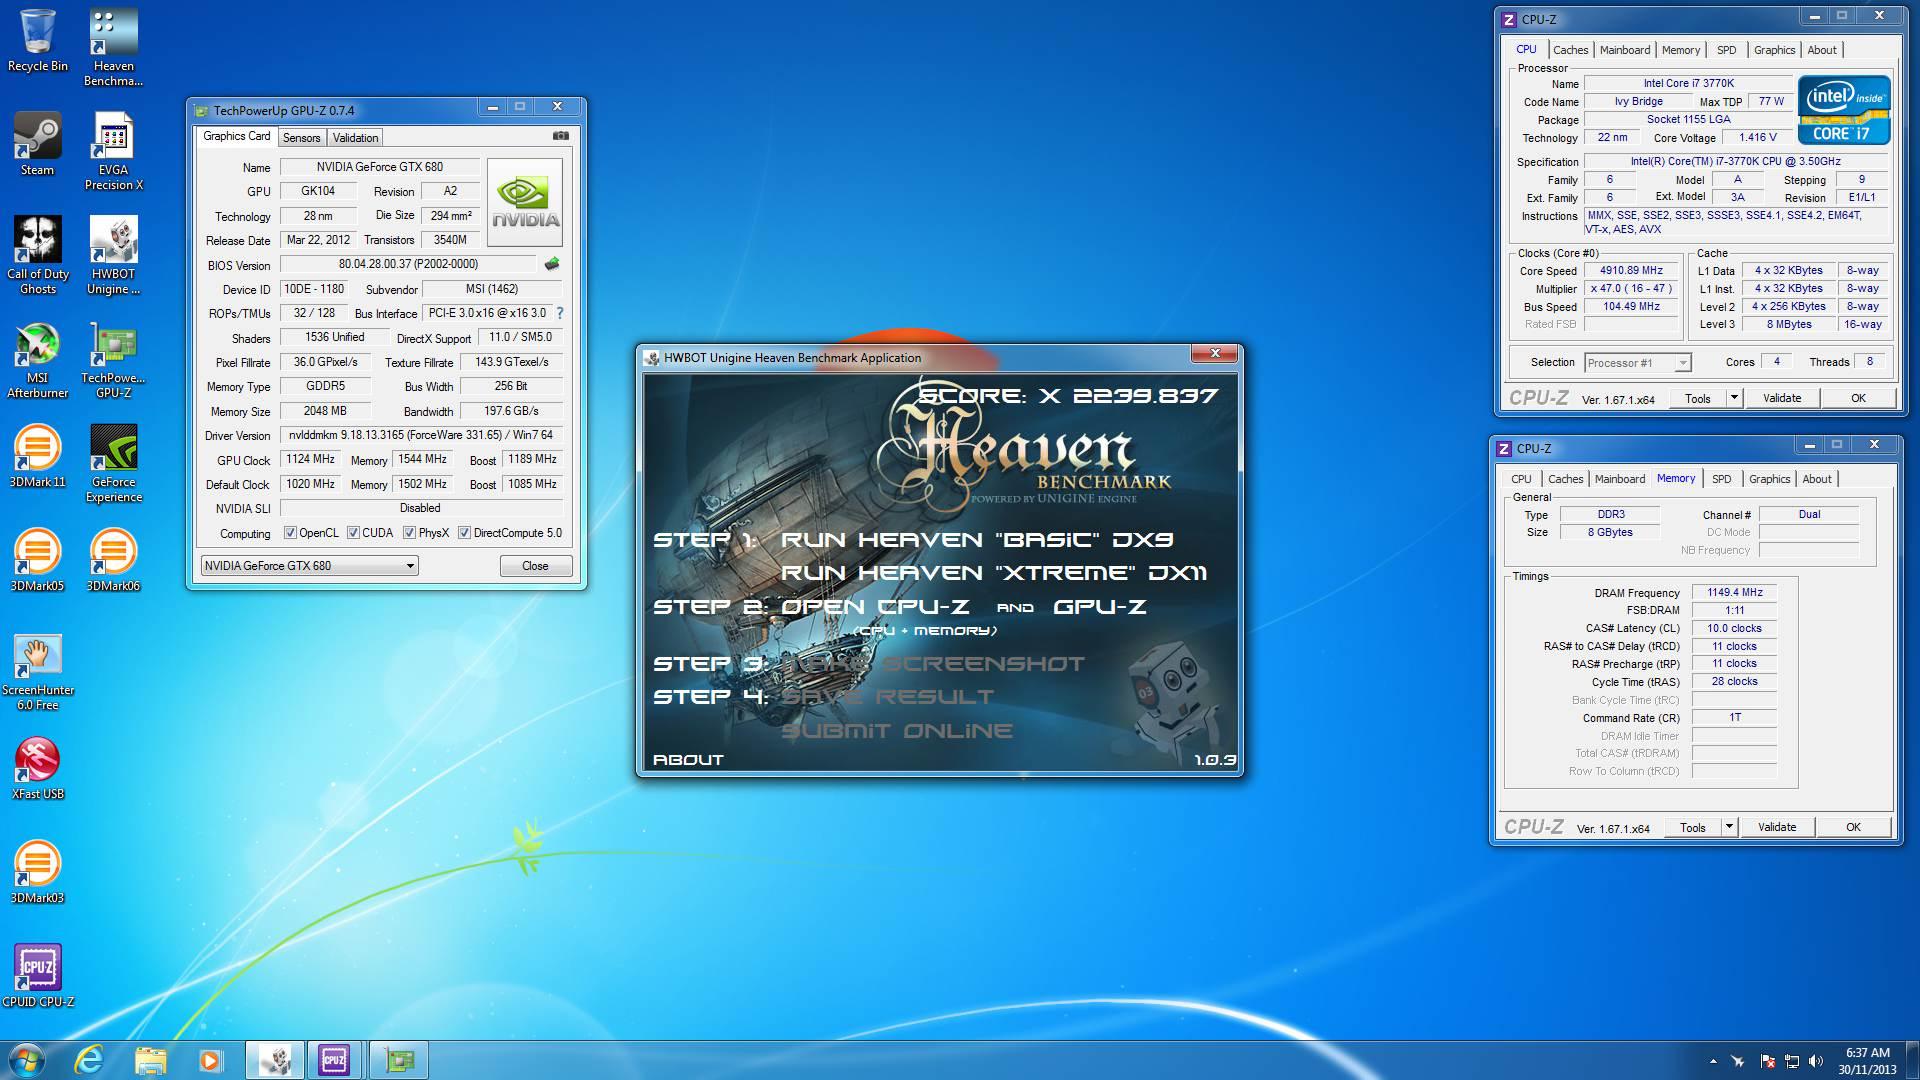Select CPUID CPU-Z desktop icon

(38, 976)
